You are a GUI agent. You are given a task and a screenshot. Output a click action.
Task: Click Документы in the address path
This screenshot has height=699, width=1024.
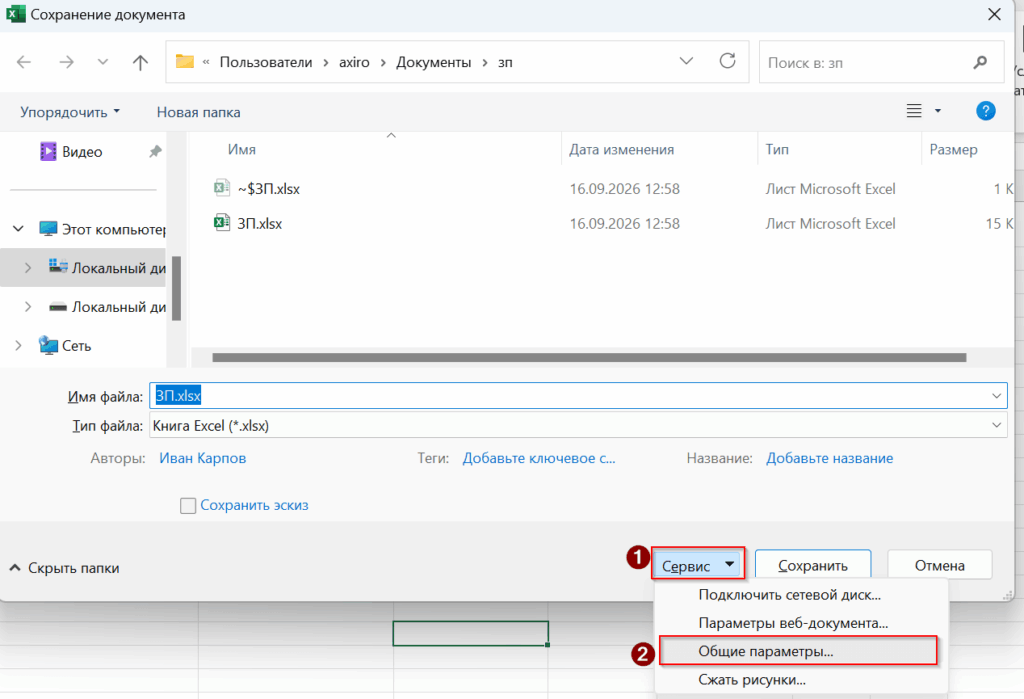pos(434,62)
